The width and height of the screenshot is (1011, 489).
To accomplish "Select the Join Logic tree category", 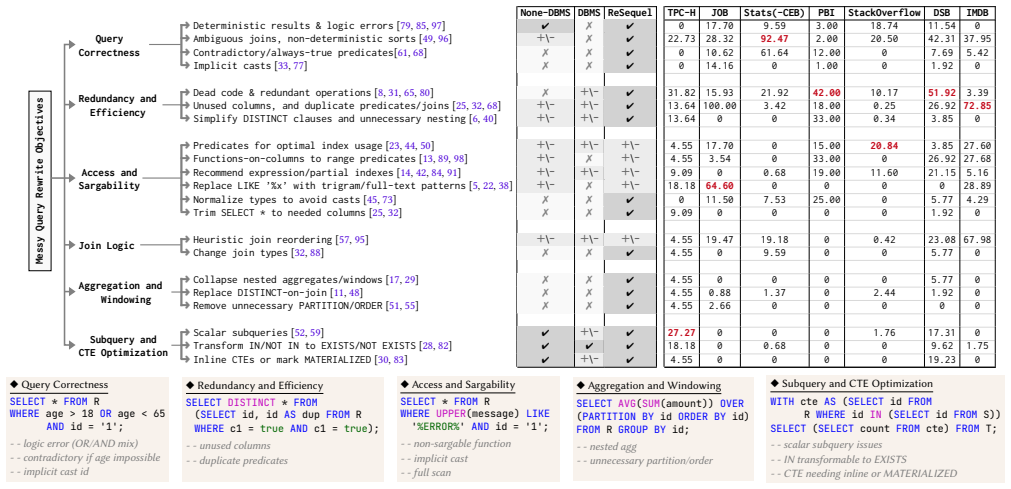I will 105,245.
